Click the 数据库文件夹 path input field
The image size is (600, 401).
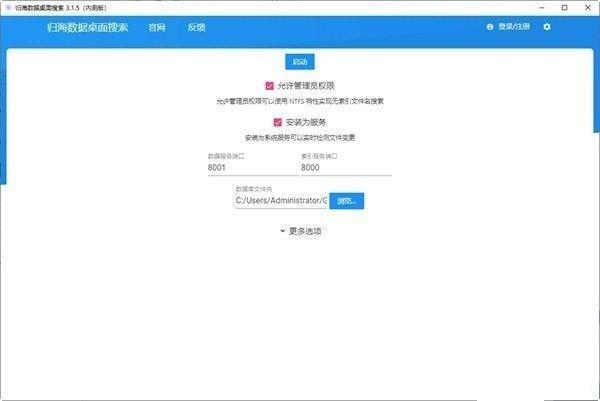(x=281, y=200)
